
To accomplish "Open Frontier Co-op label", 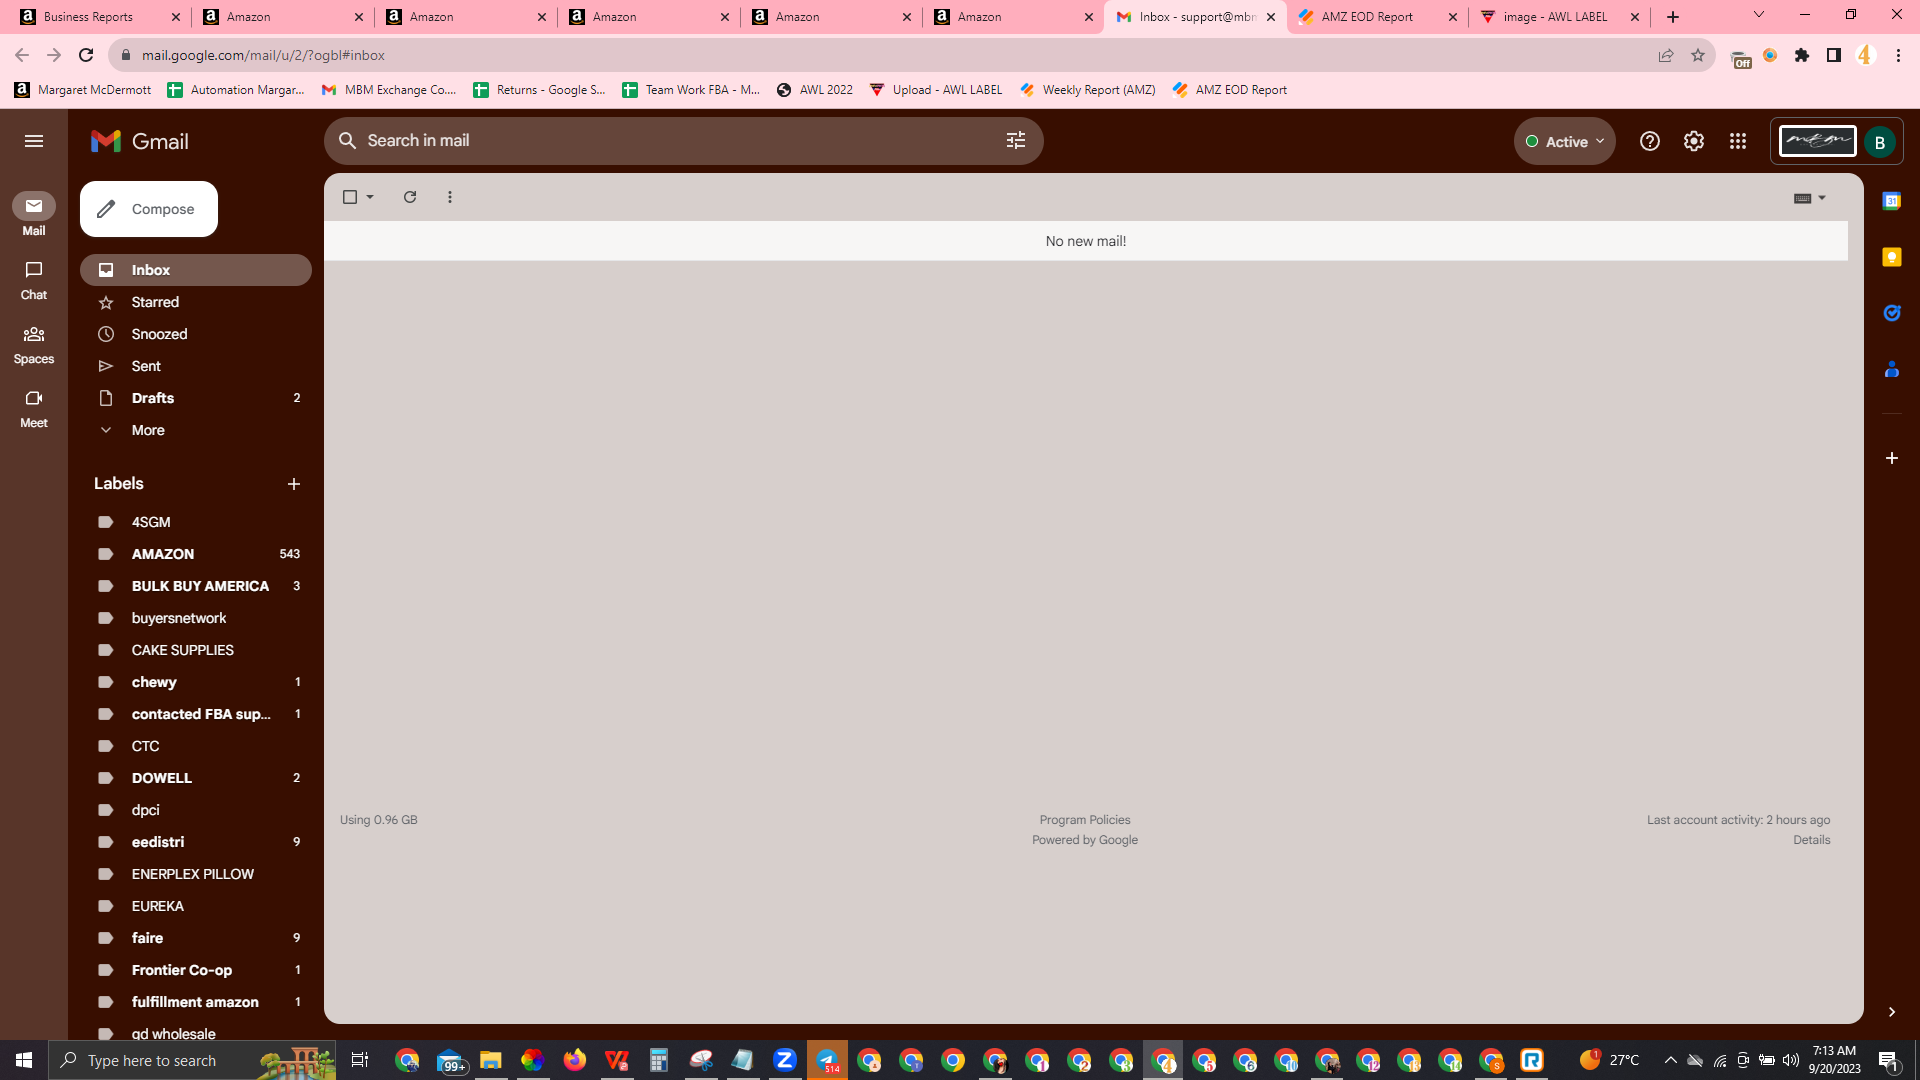I will coord(196,970).
